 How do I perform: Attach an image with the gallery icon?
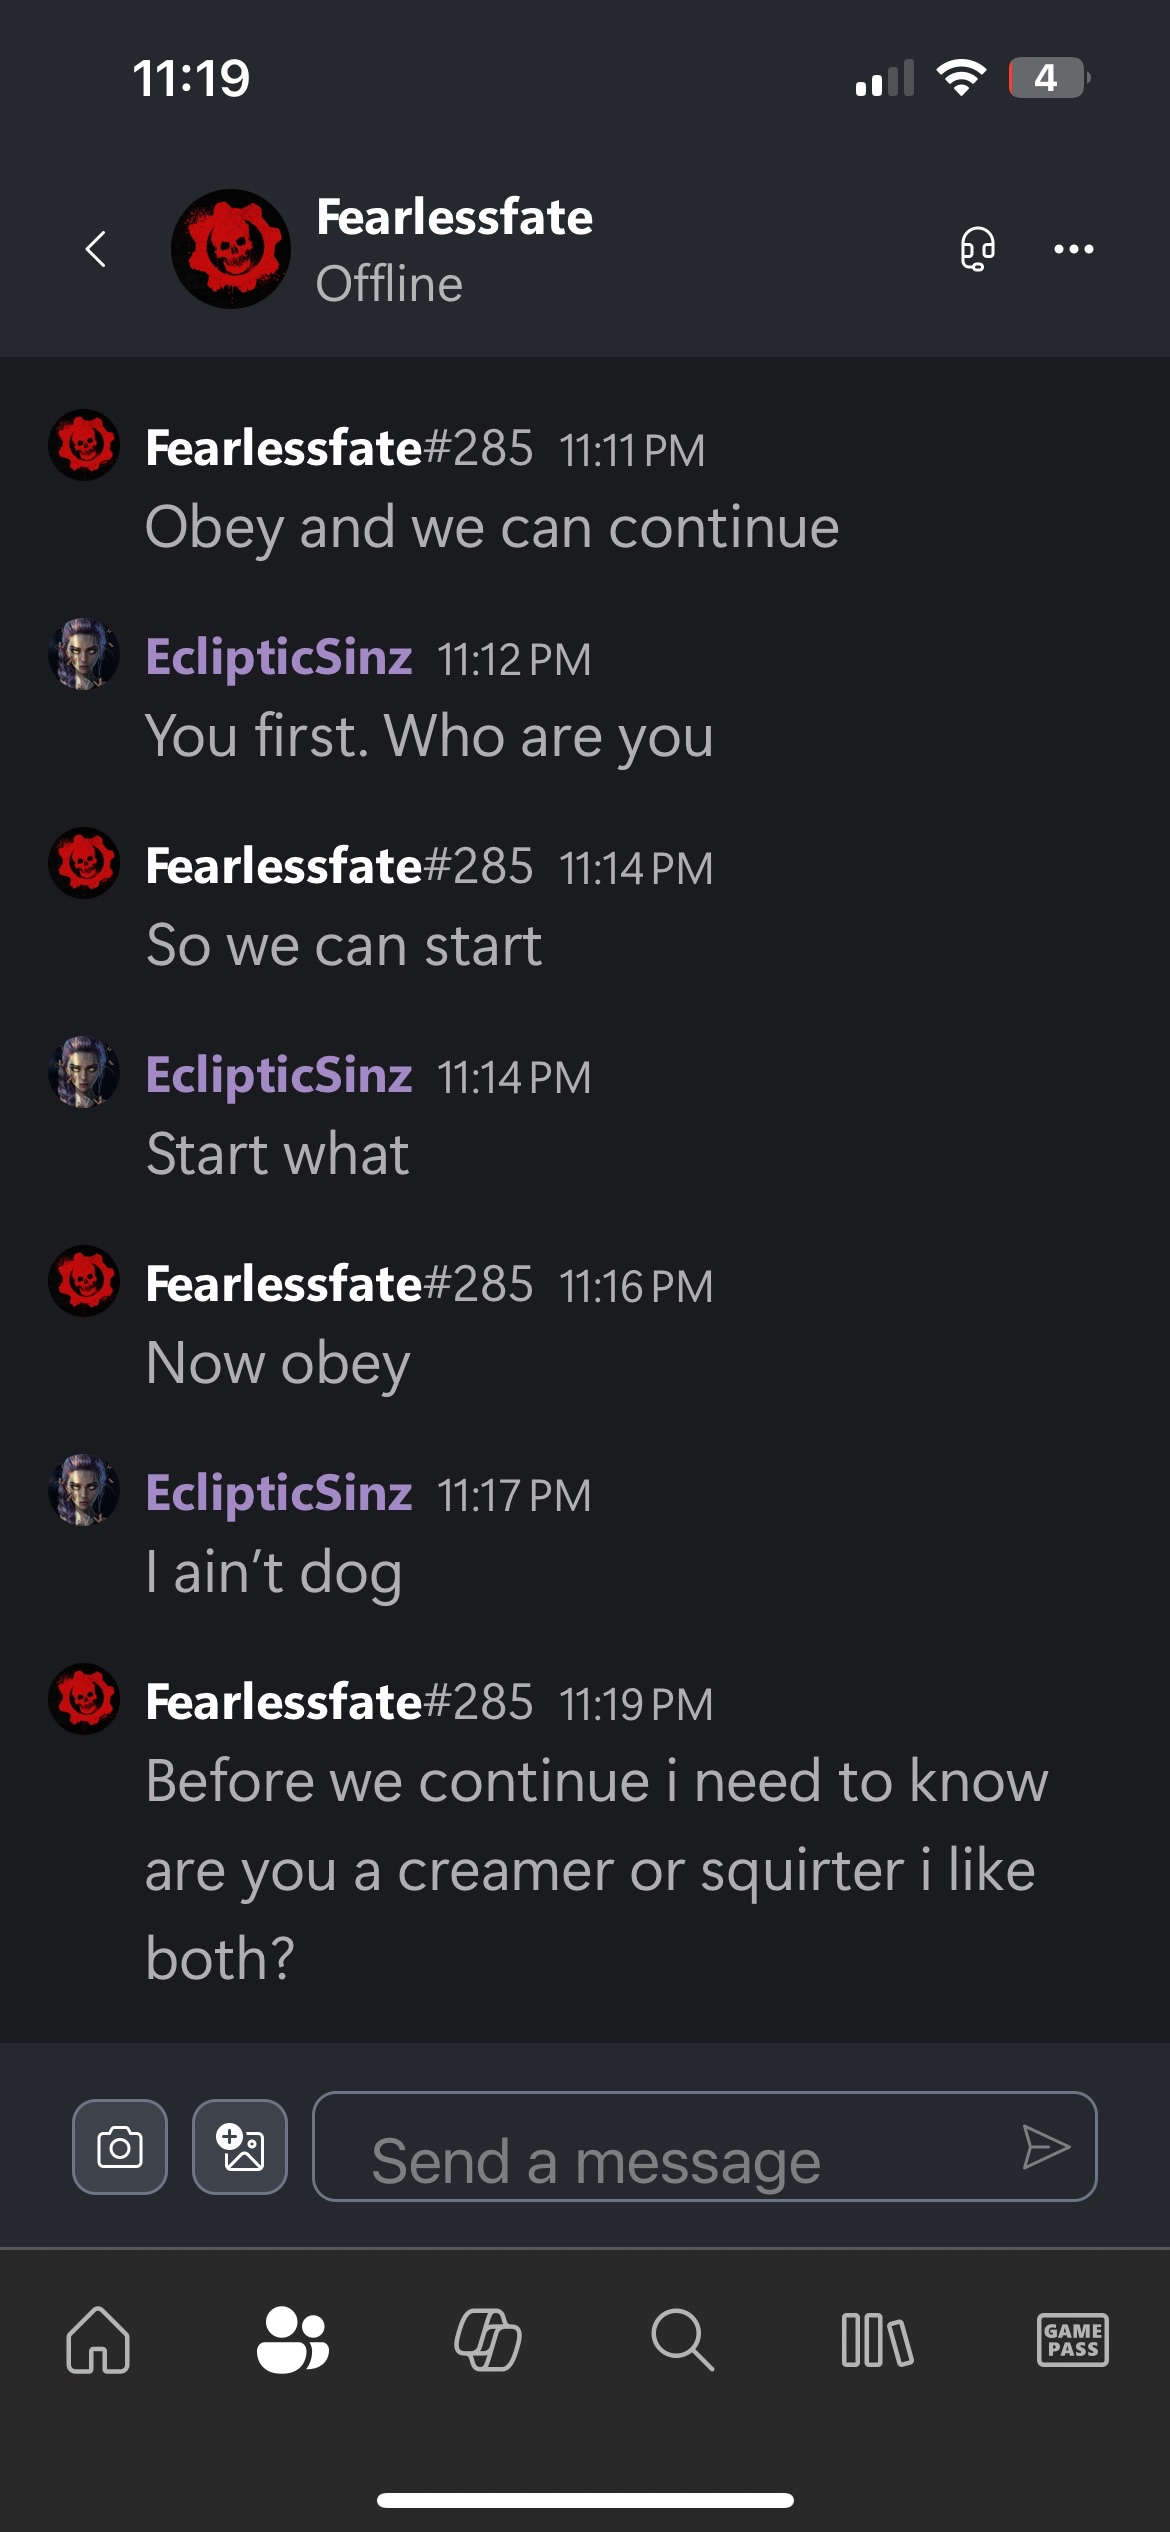point(240,2146)
